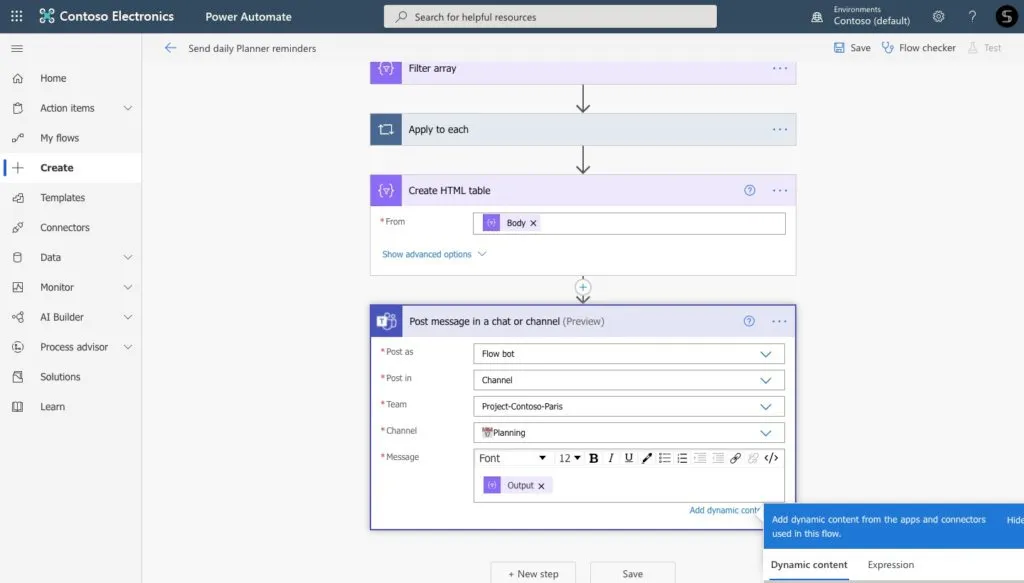1024x583 pixels.
Task: Open help for Create HTML table
Action: tap(750, 191)
